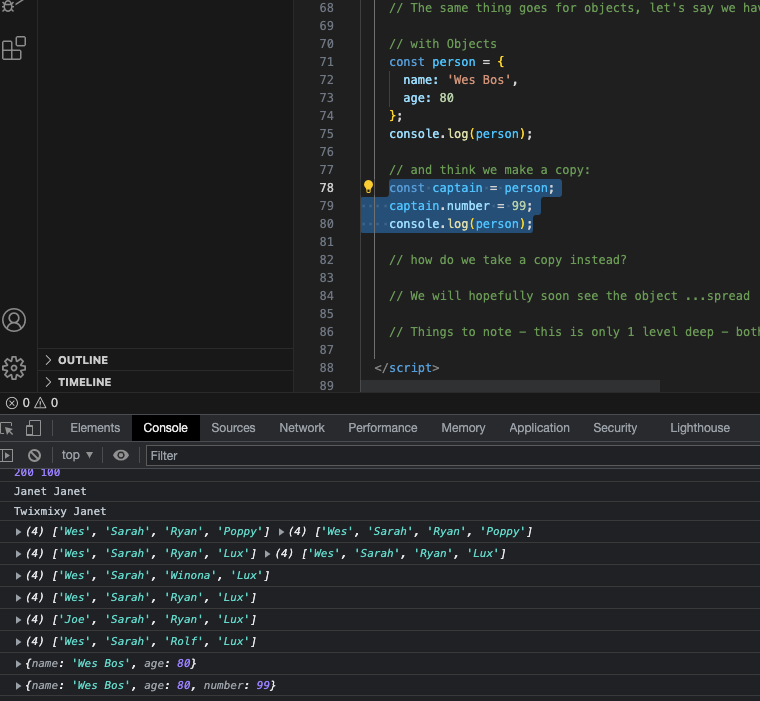Screen dimensions: 760x701
Task: Activate the inspect element picker icon
Action: (7, 428)
